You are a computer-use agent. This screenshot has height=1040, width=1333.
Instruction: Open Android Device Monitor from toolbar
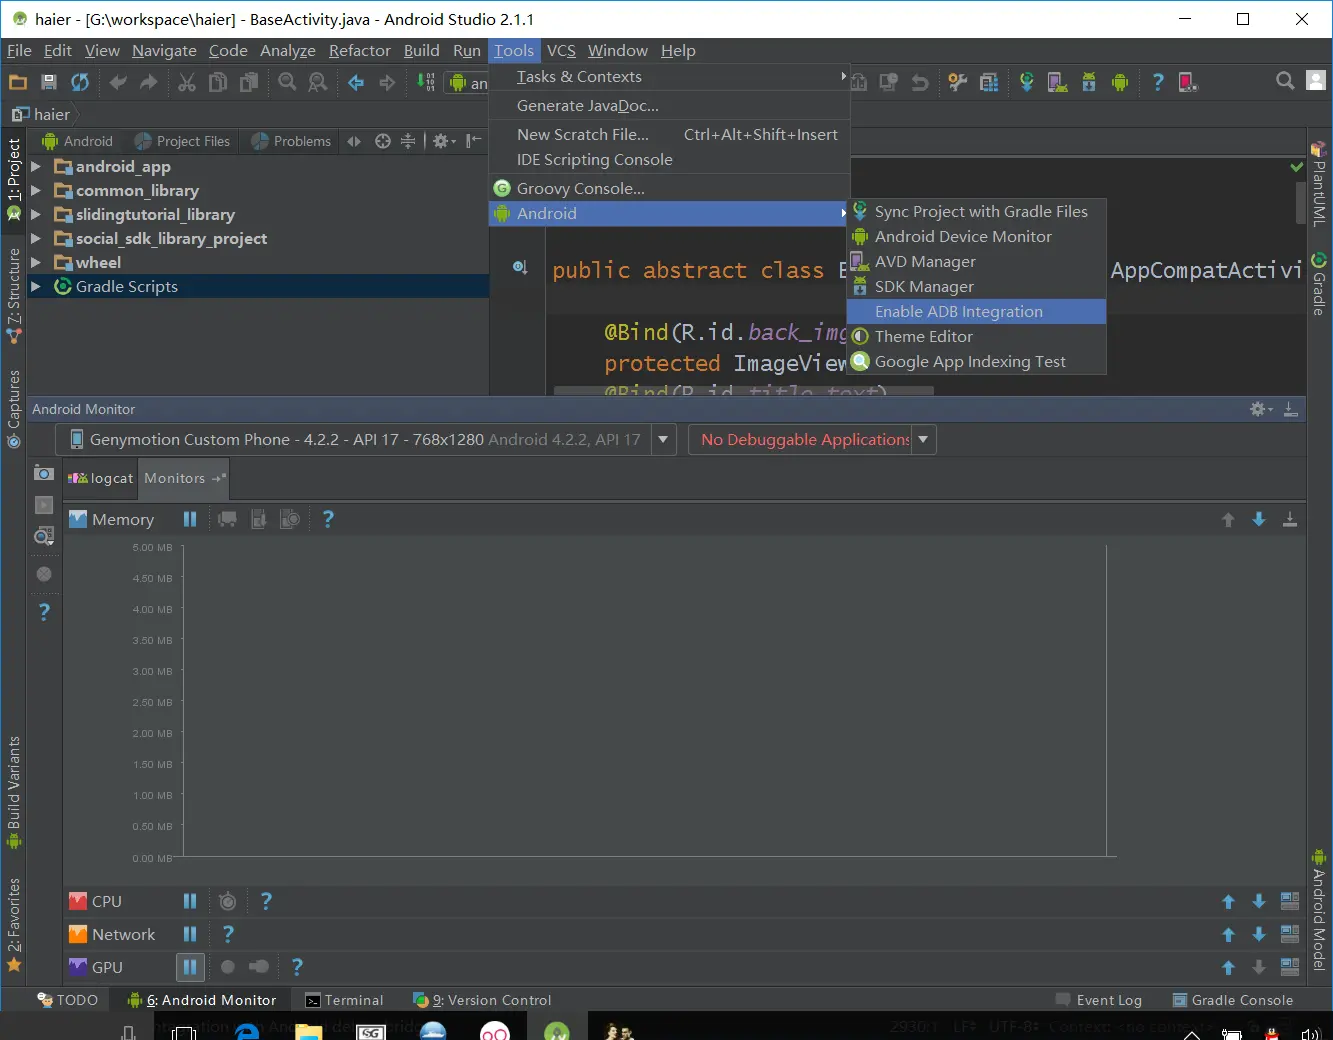pos(1120,83)
